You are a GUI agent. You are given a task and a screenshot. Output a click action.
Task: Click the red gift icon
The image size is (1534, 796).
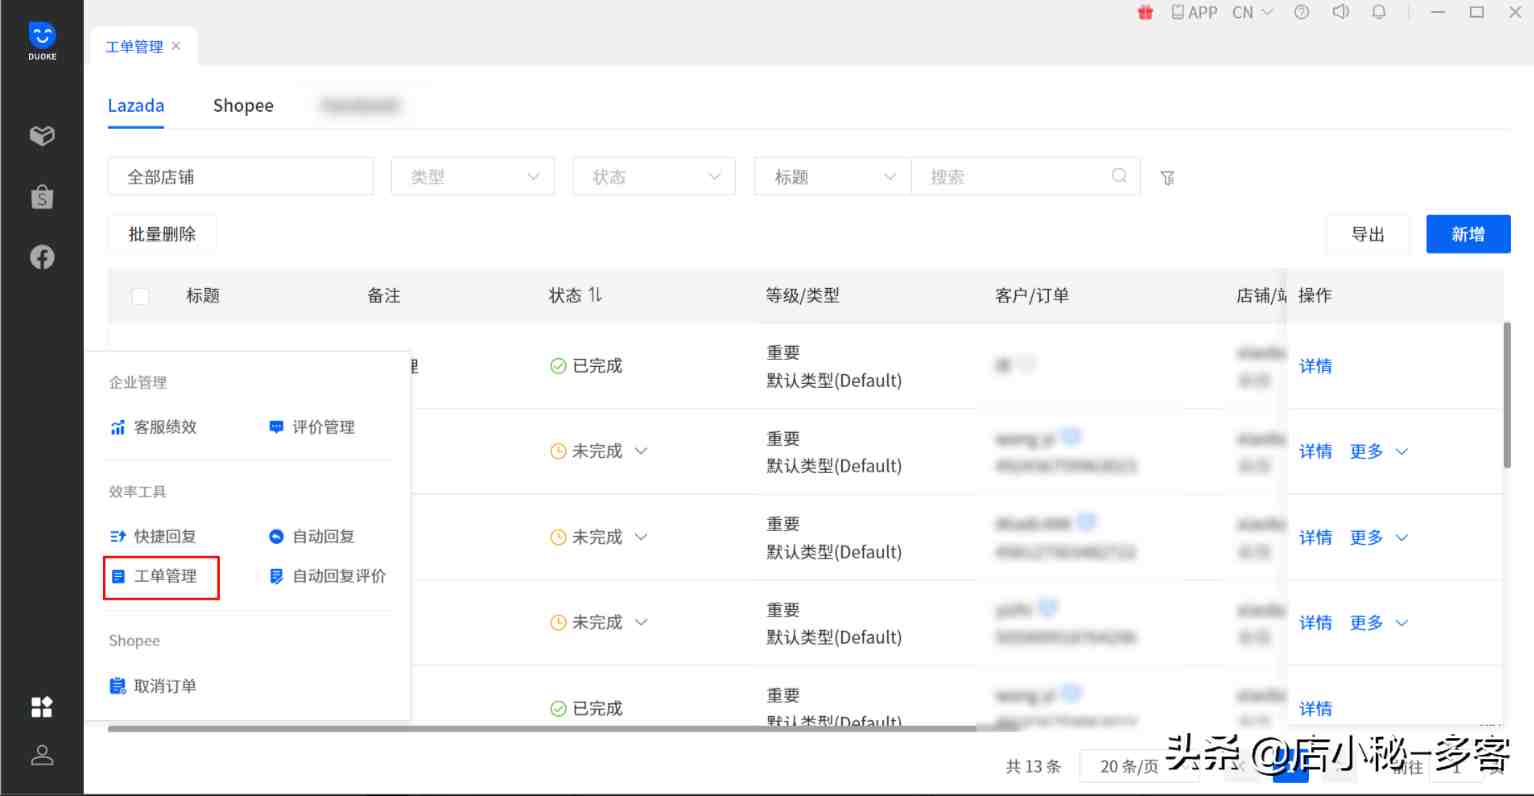1146,12
